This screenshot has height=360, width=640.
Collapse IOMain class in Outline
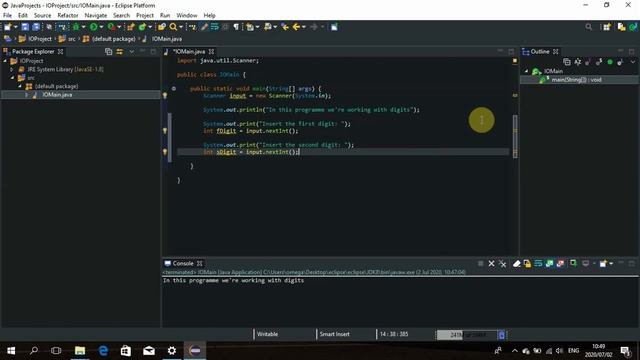click(526, 71)
